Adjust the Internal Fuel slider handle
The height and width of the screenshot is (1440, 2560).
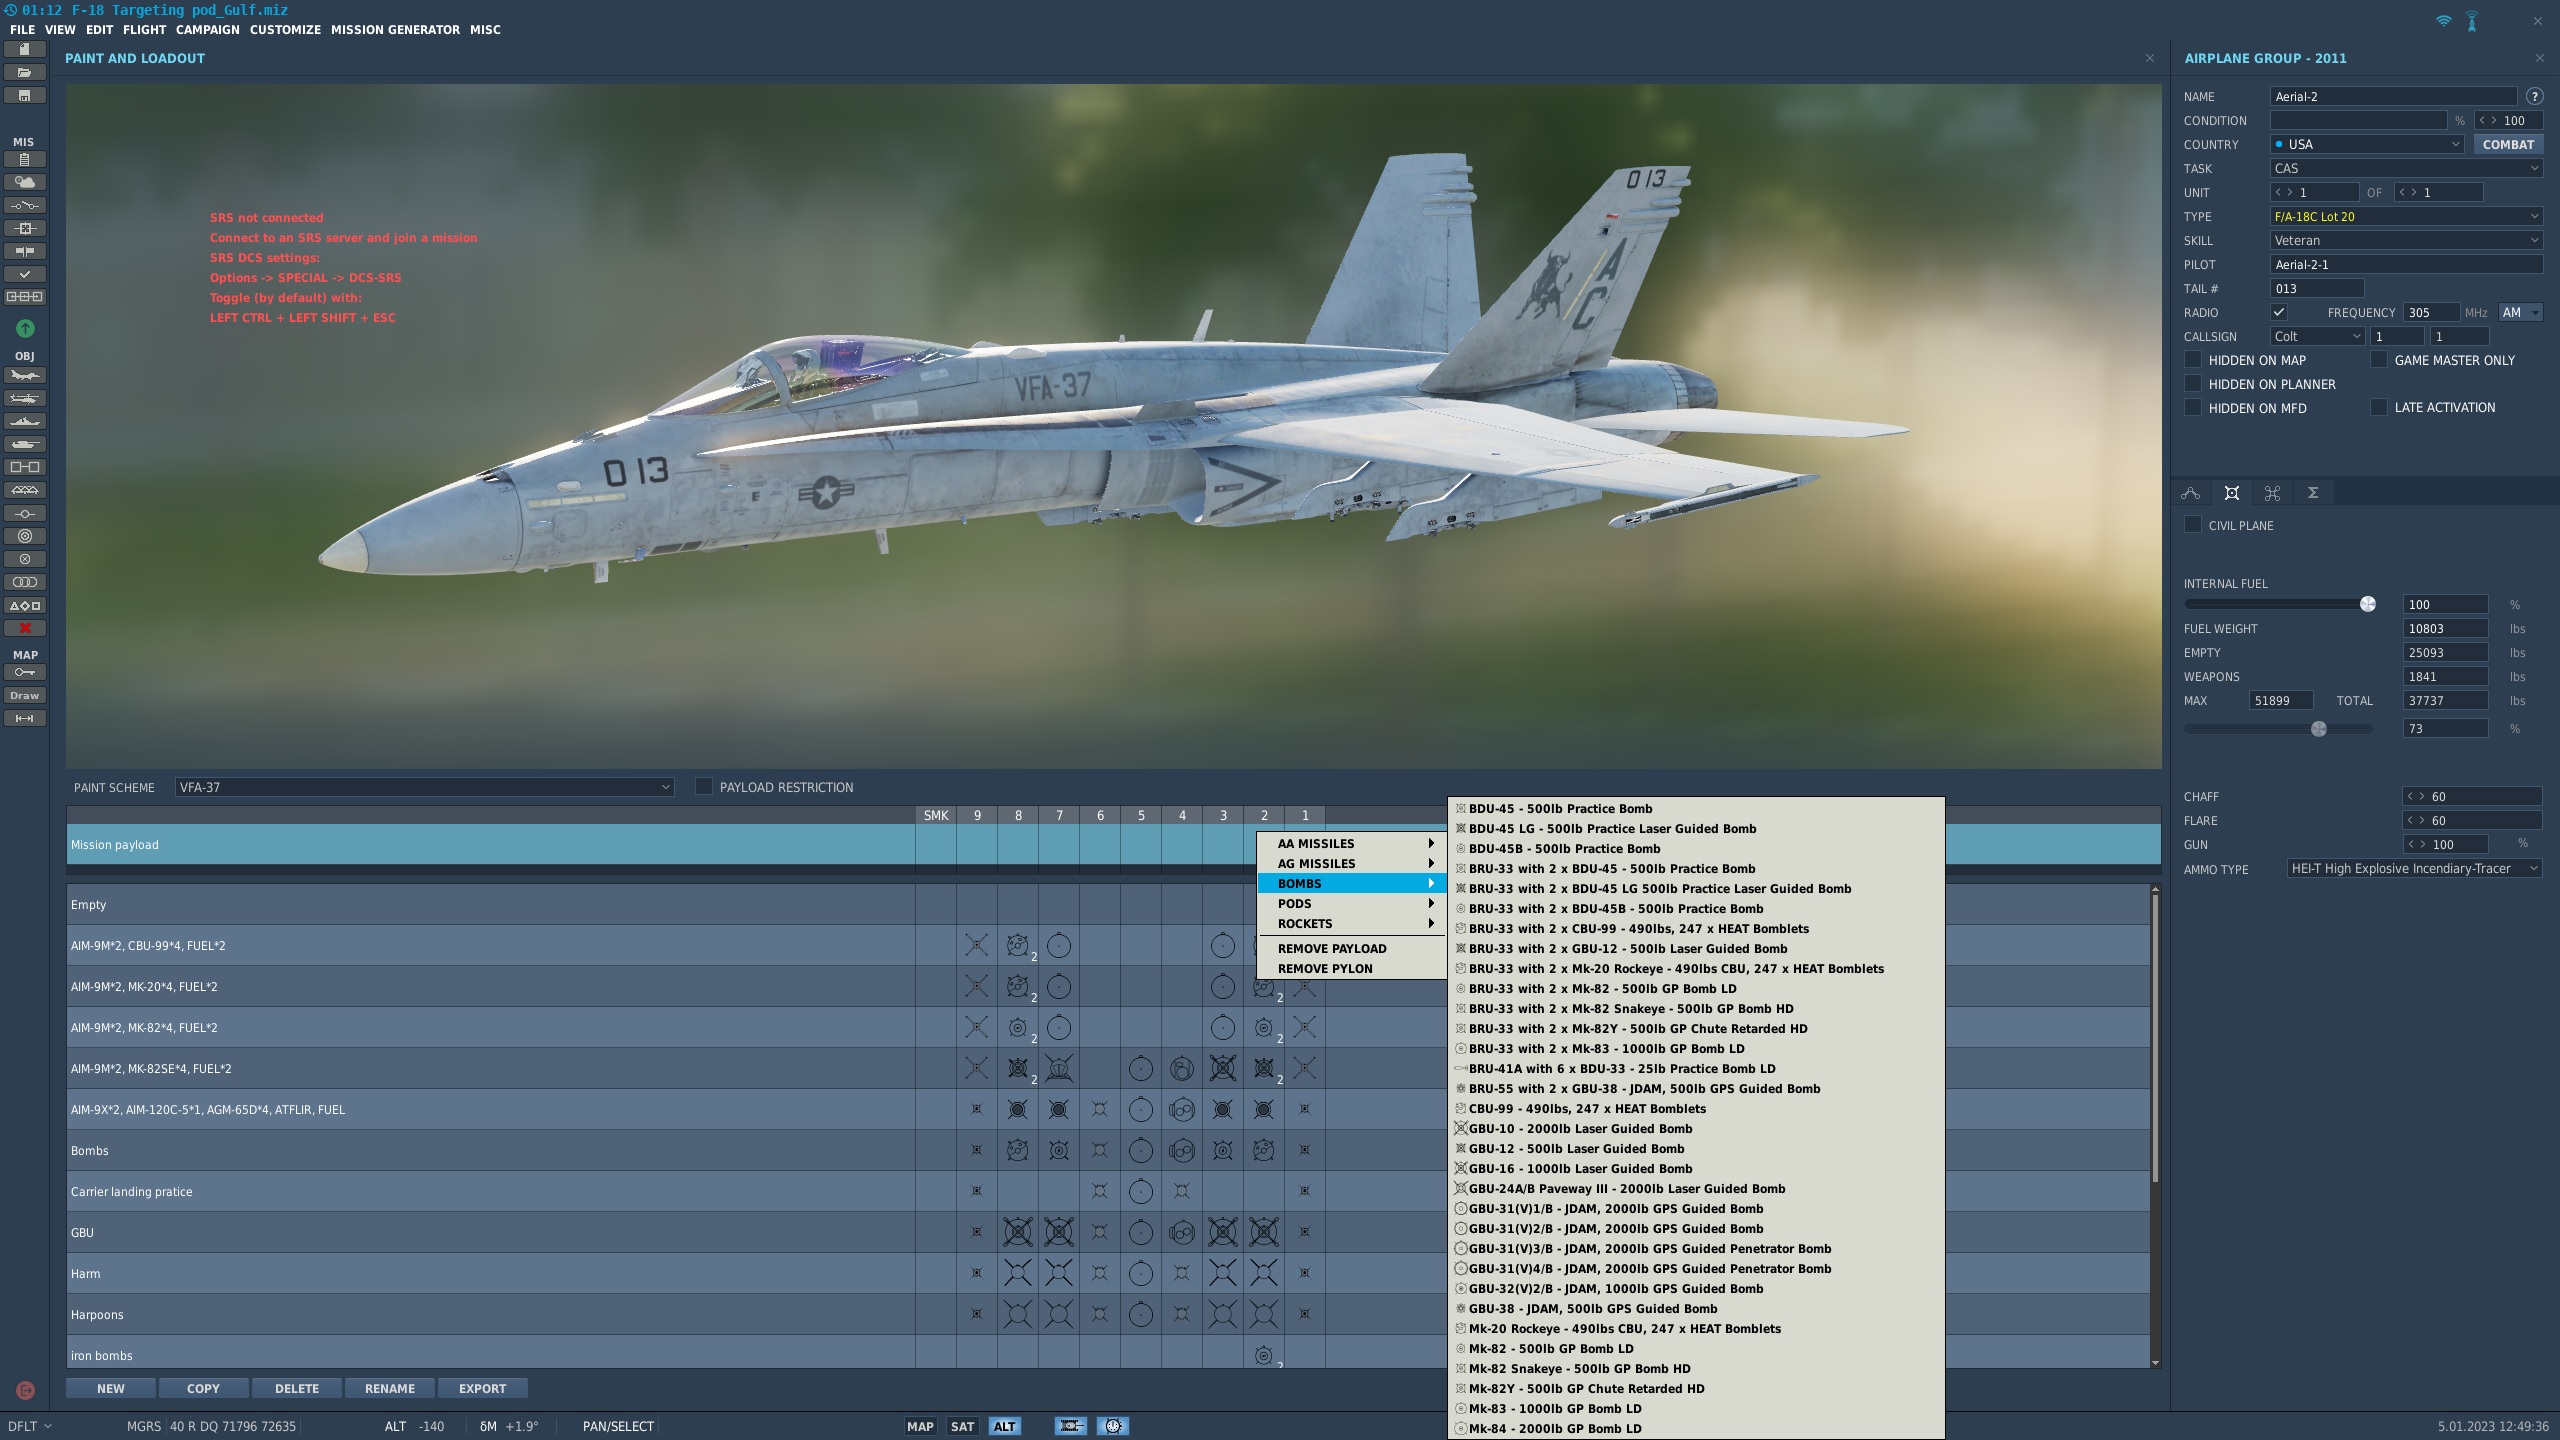pos(2368,604)
